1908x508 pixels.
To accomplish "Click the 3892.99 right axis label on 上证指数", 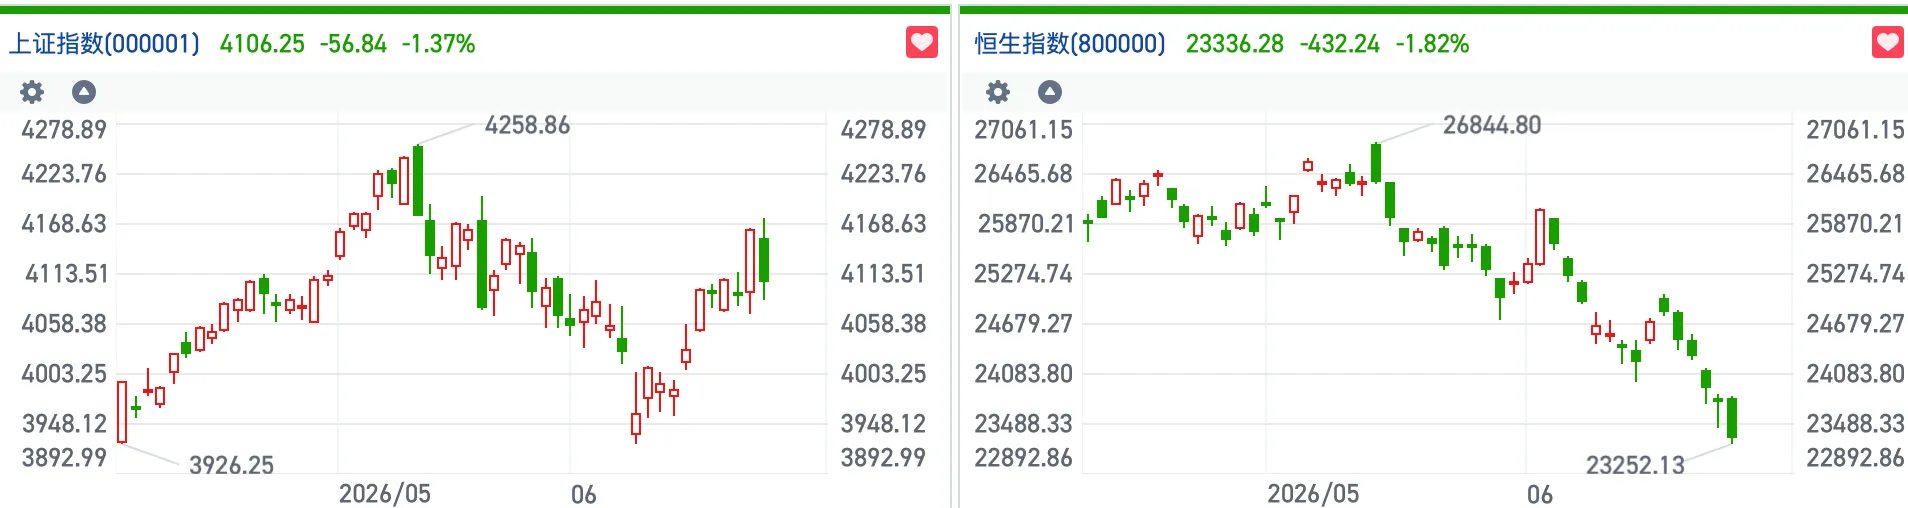I will pos(883,458).
